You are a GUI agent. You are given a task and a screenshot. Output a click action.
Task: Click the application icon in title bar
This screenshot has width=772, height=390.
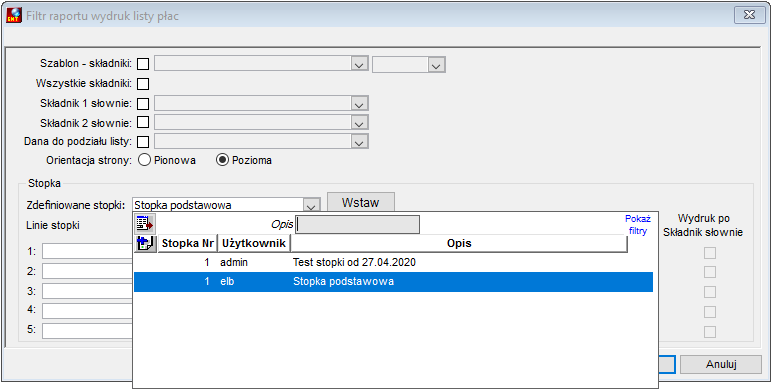pyautogui.click(x=13, y=16)
